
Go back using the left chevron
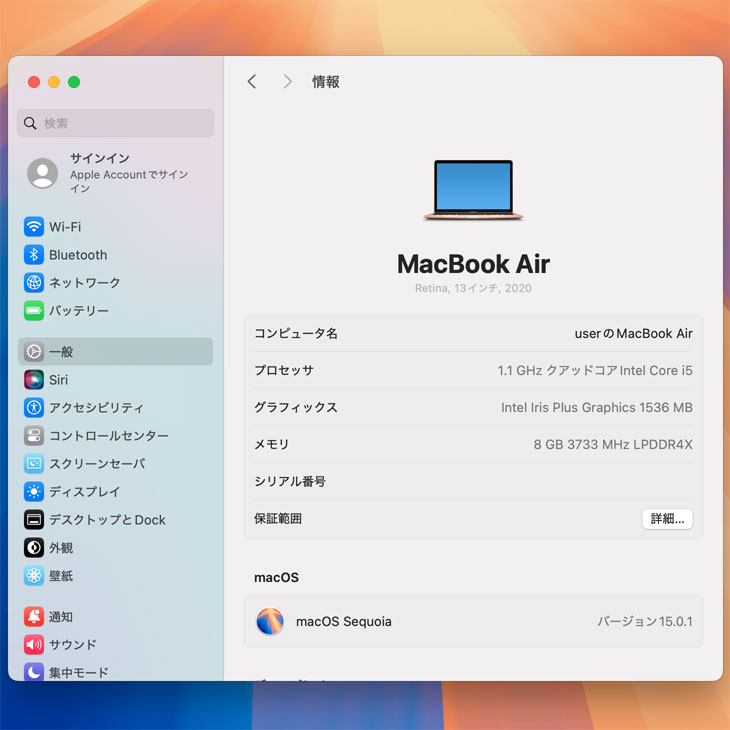coord(252,82)
